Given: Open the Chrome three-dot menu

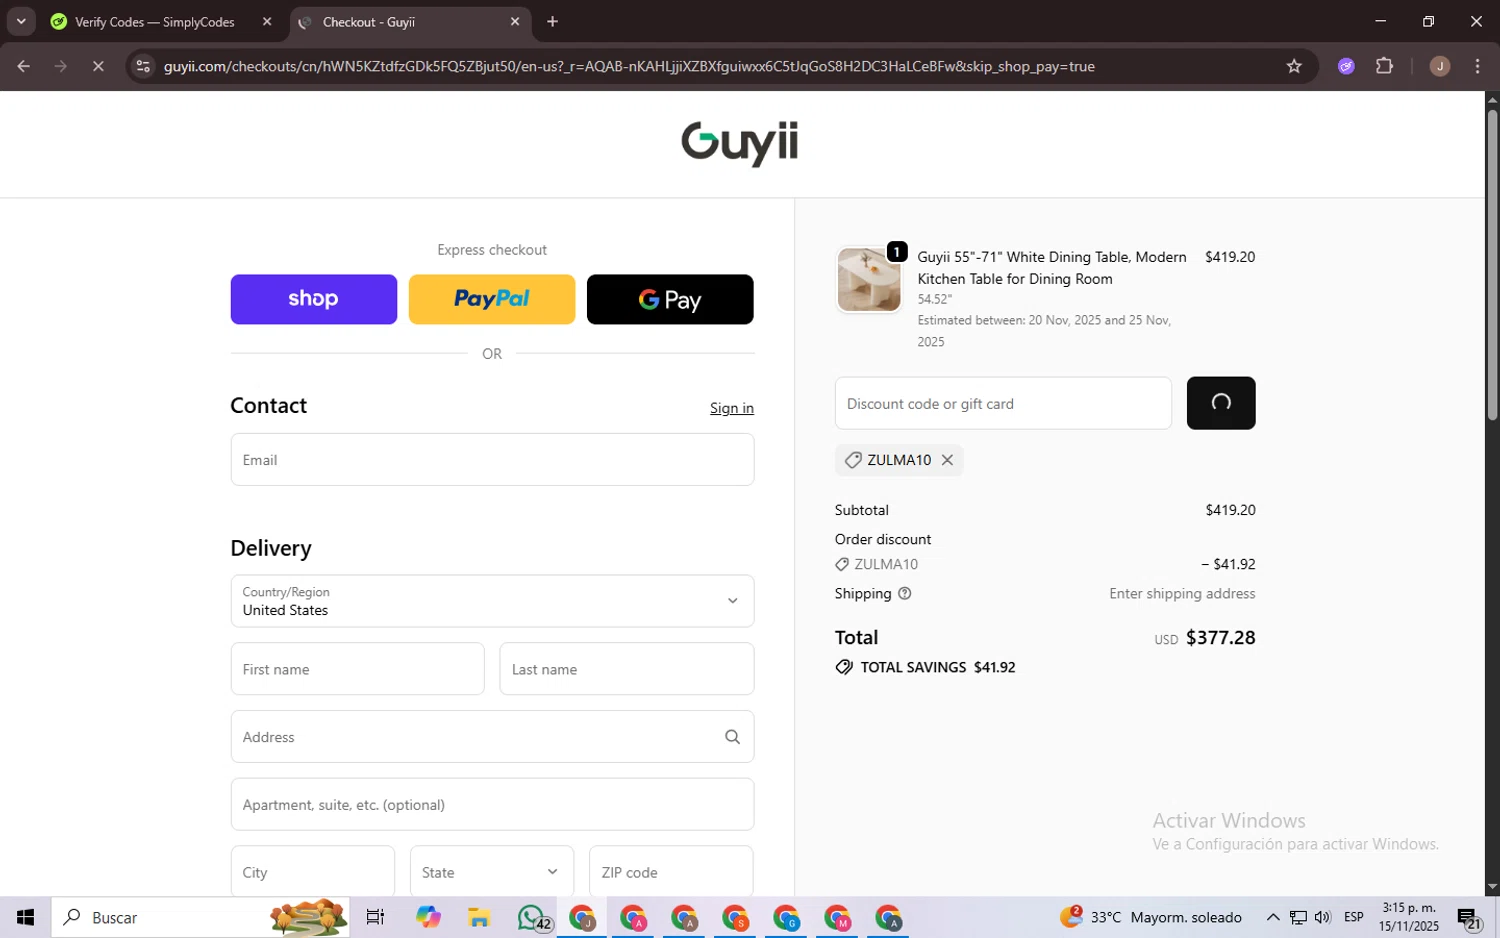Looking at the screenshot, I should point(1478,66).
